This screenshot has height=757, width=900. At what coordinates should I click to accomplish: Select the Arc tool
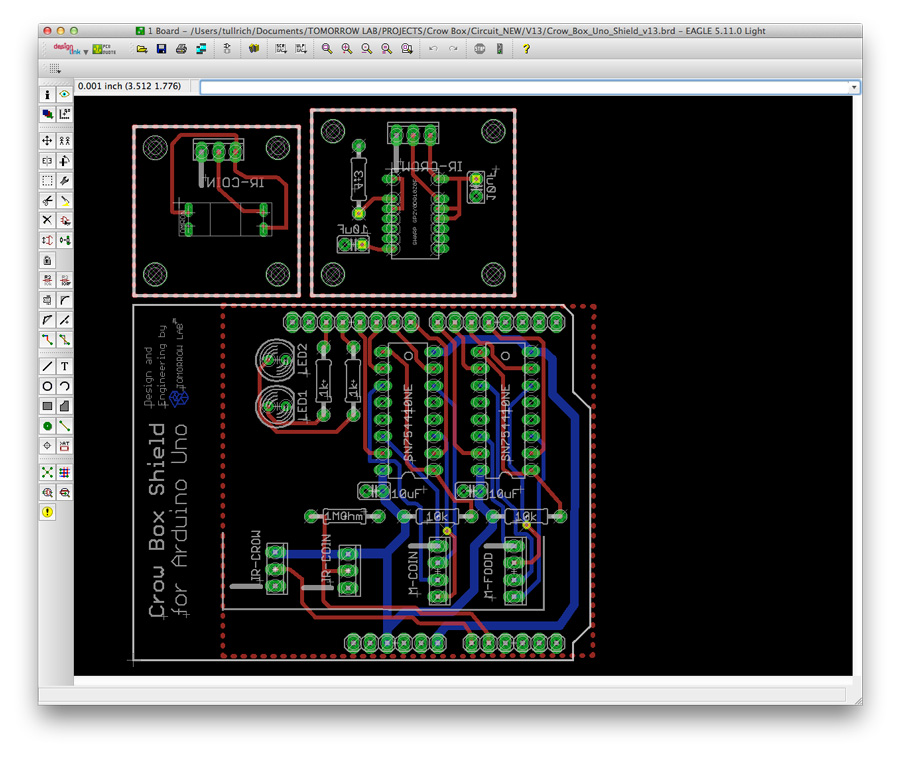click(65, 386)
